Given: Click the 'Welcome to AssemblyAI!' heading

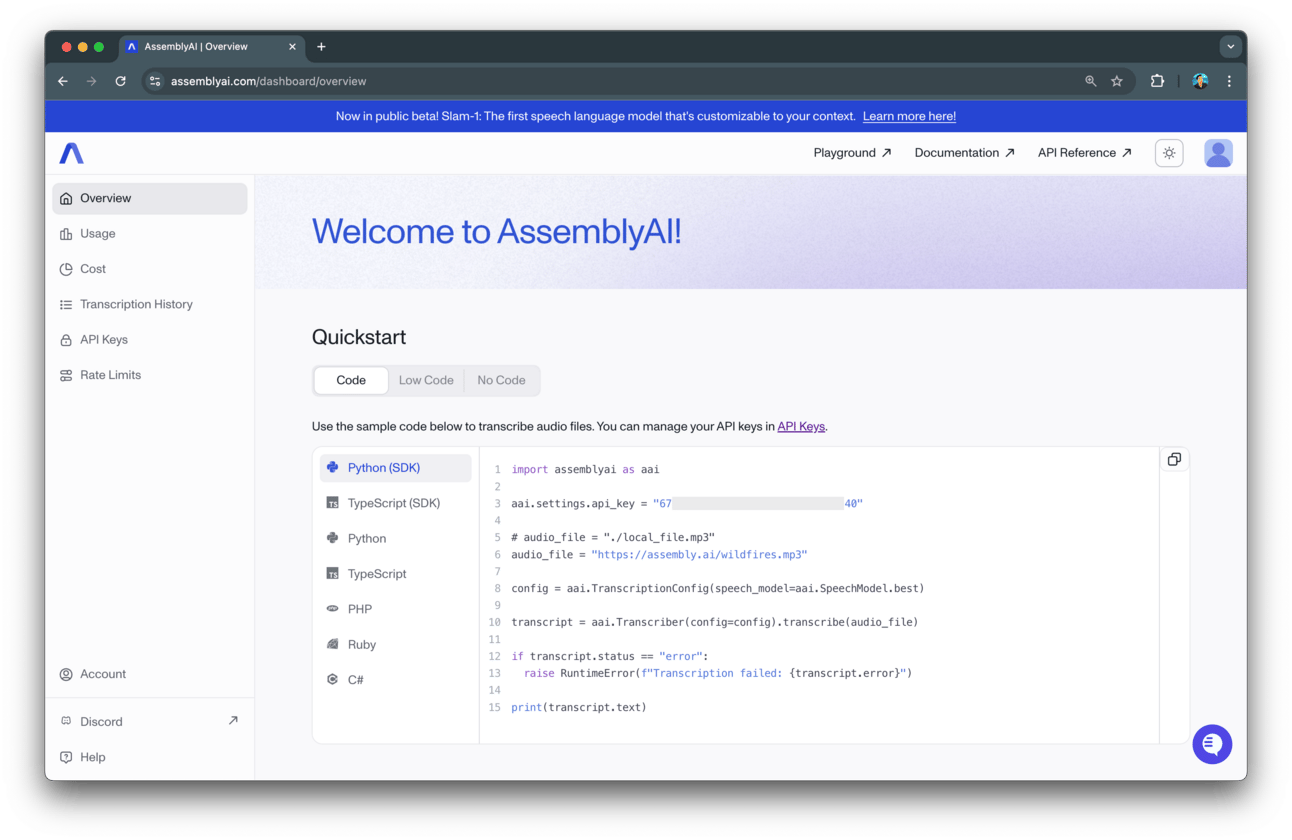Looking at the screenshot, I should (497, 232).
